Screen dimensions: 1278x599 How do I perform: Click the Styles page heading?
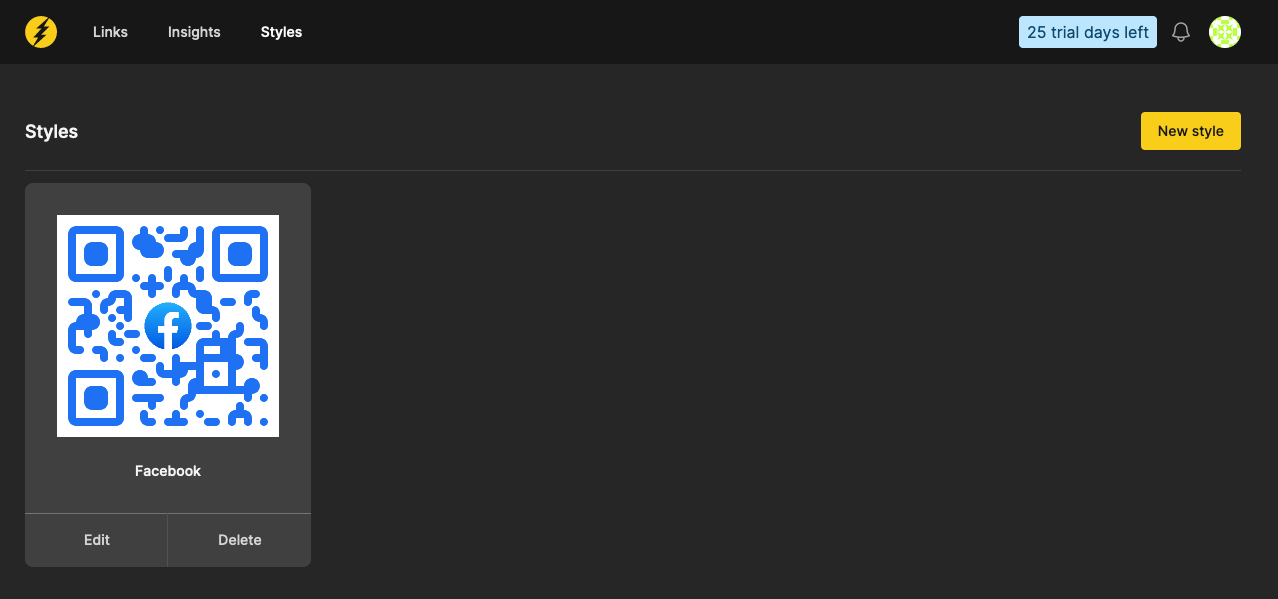(x=51, y=131)
